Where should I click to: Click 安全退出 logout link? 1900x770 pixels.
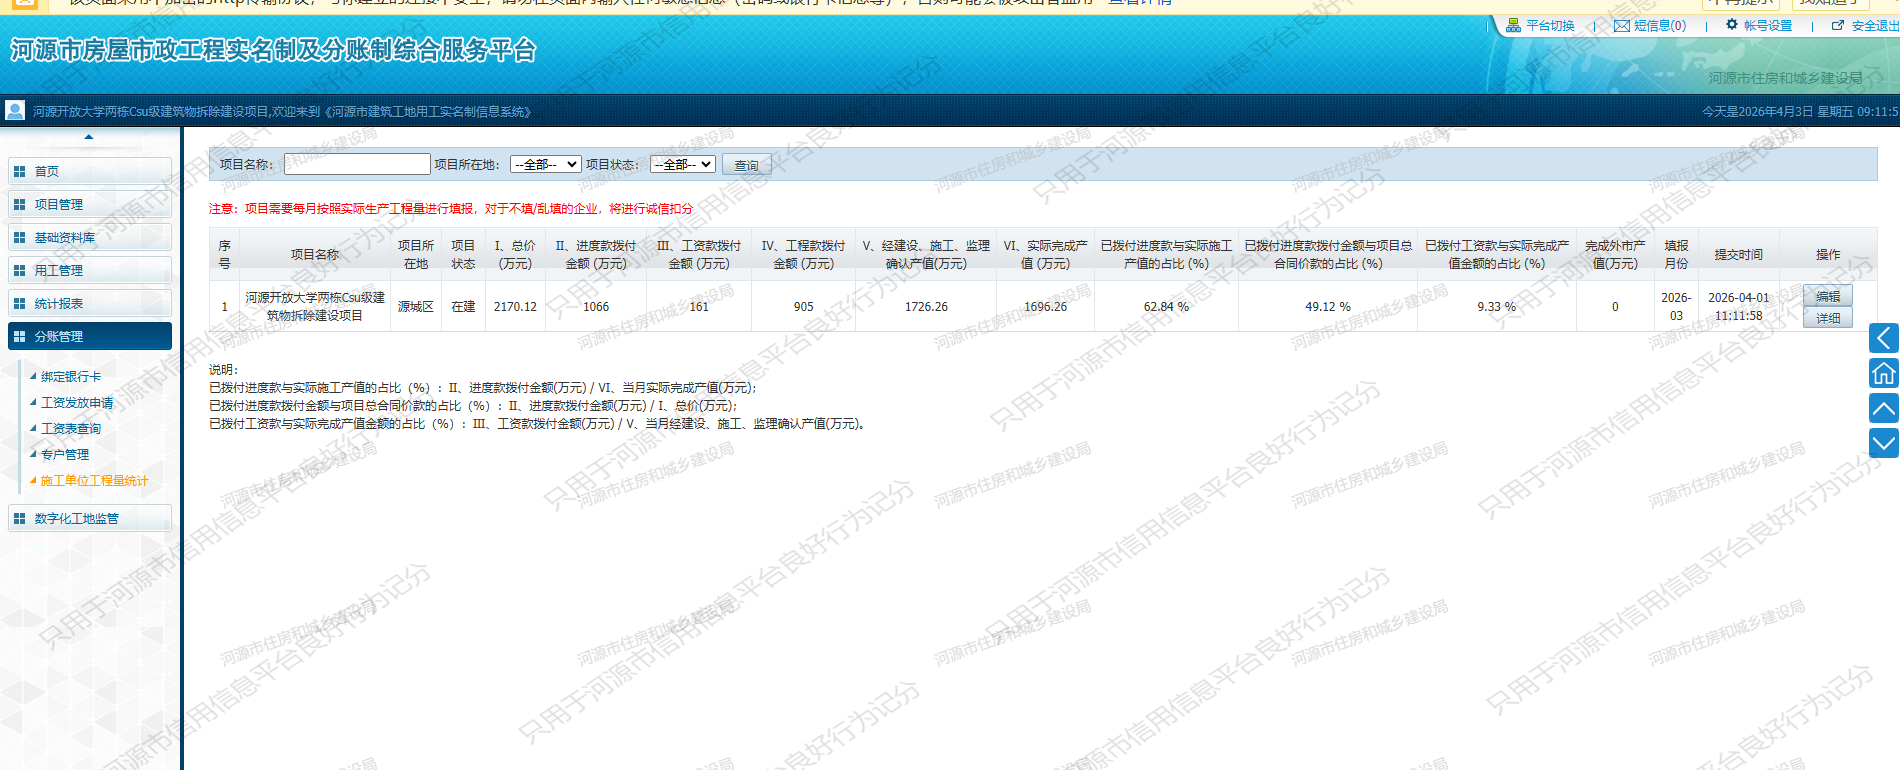[1874, 26]
